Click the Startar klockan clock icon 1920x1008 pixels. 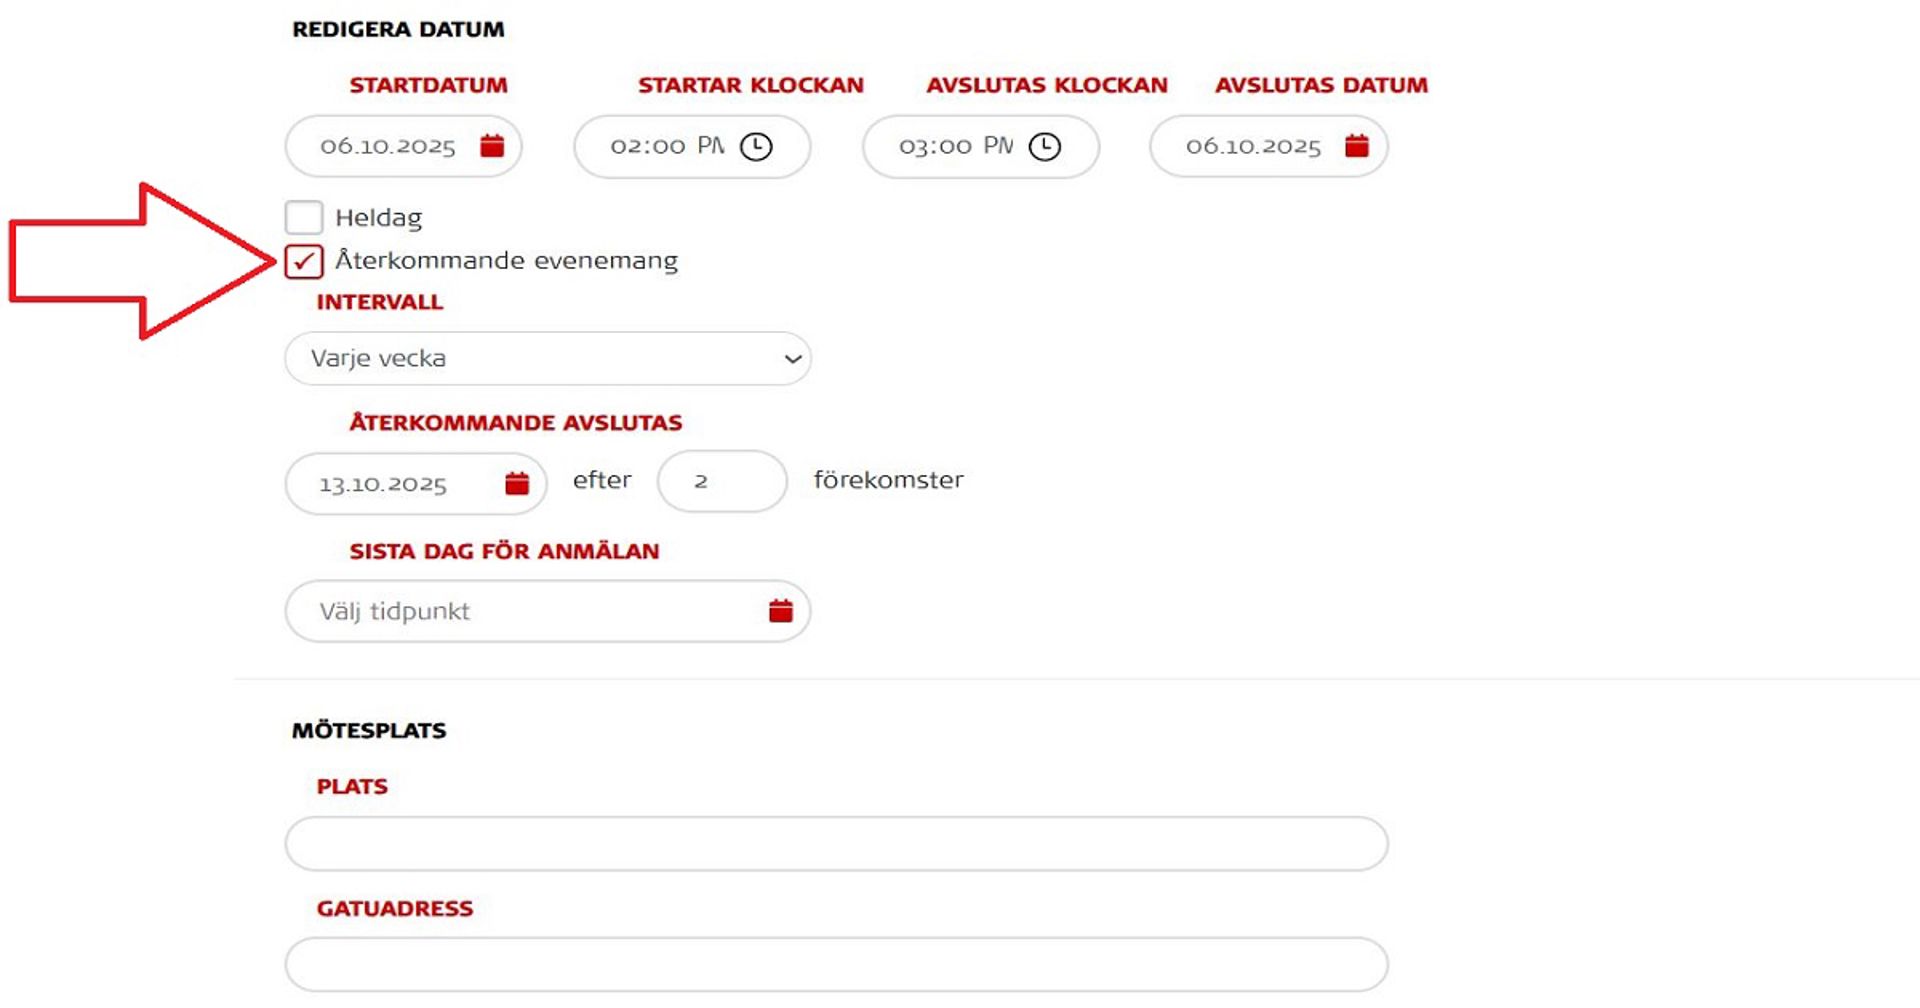pos(756,147)
